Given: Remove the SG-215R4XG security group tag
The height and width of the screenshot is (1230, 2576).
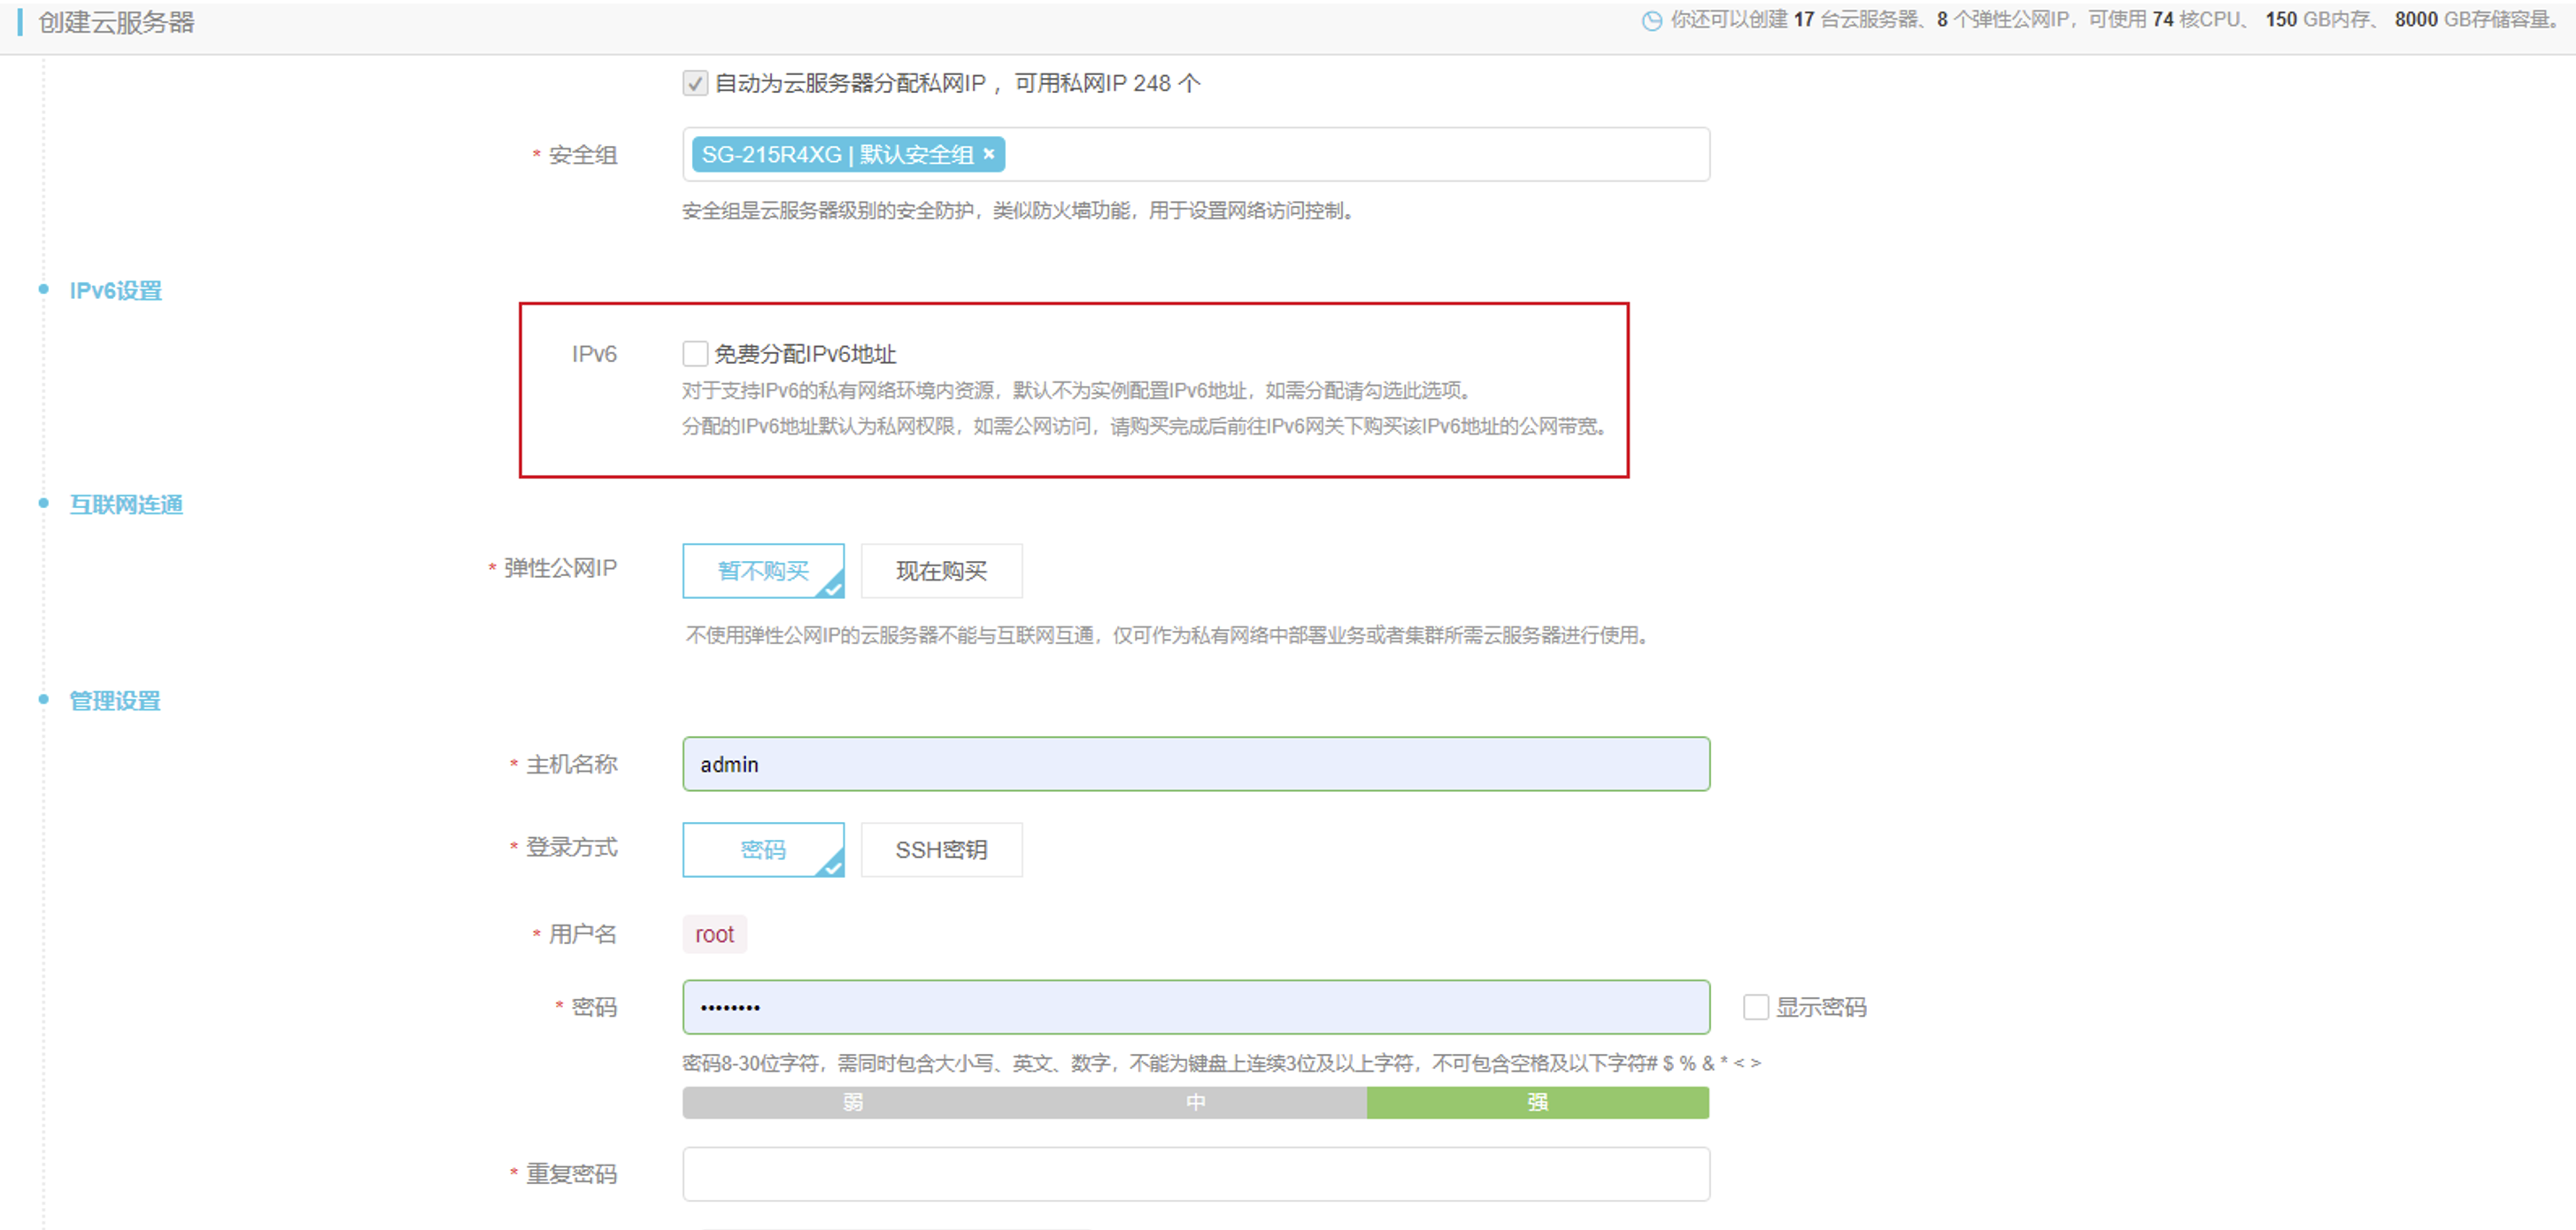Looking at the screenshot, I should pos(988,154).
